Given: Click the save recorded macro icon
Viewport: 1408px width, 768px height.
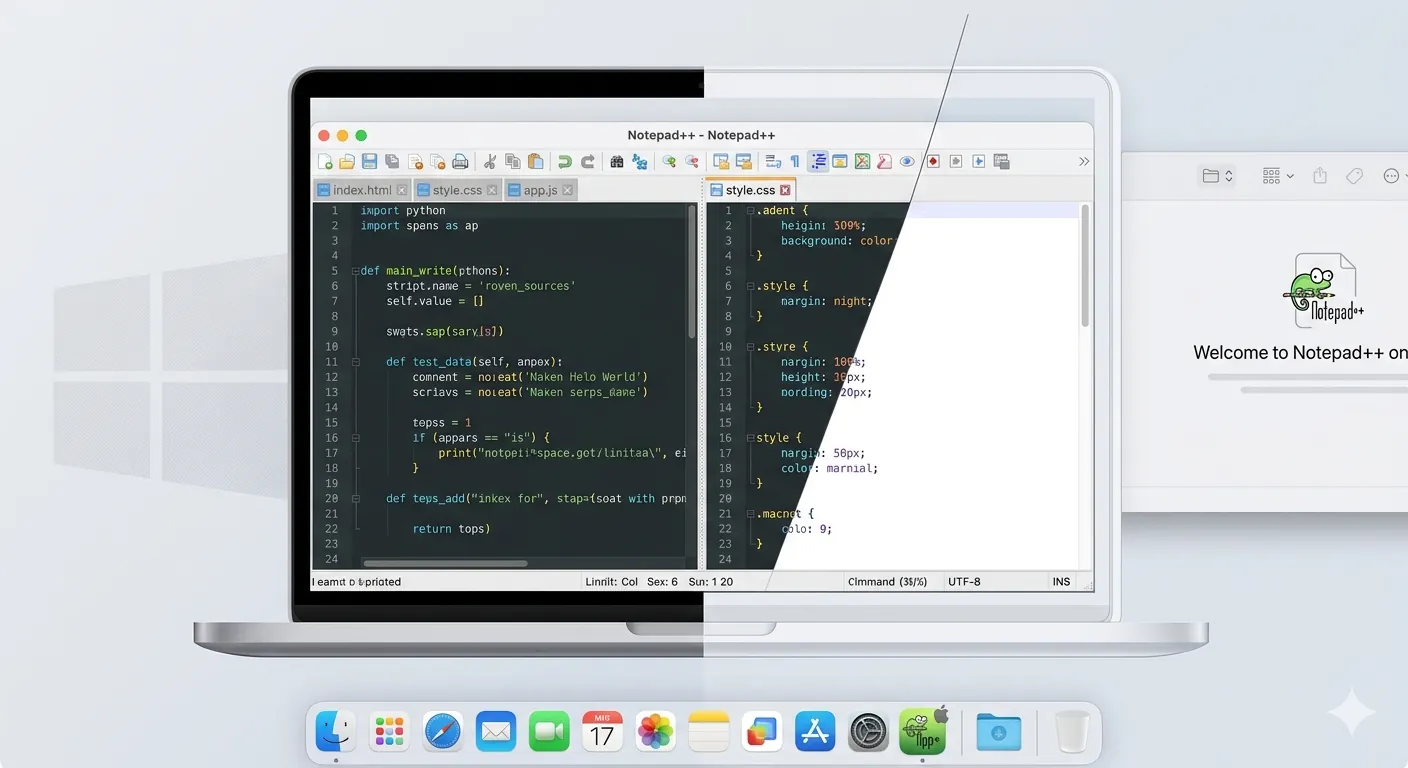Looking at the screenshot, I should coord(1001,162).
